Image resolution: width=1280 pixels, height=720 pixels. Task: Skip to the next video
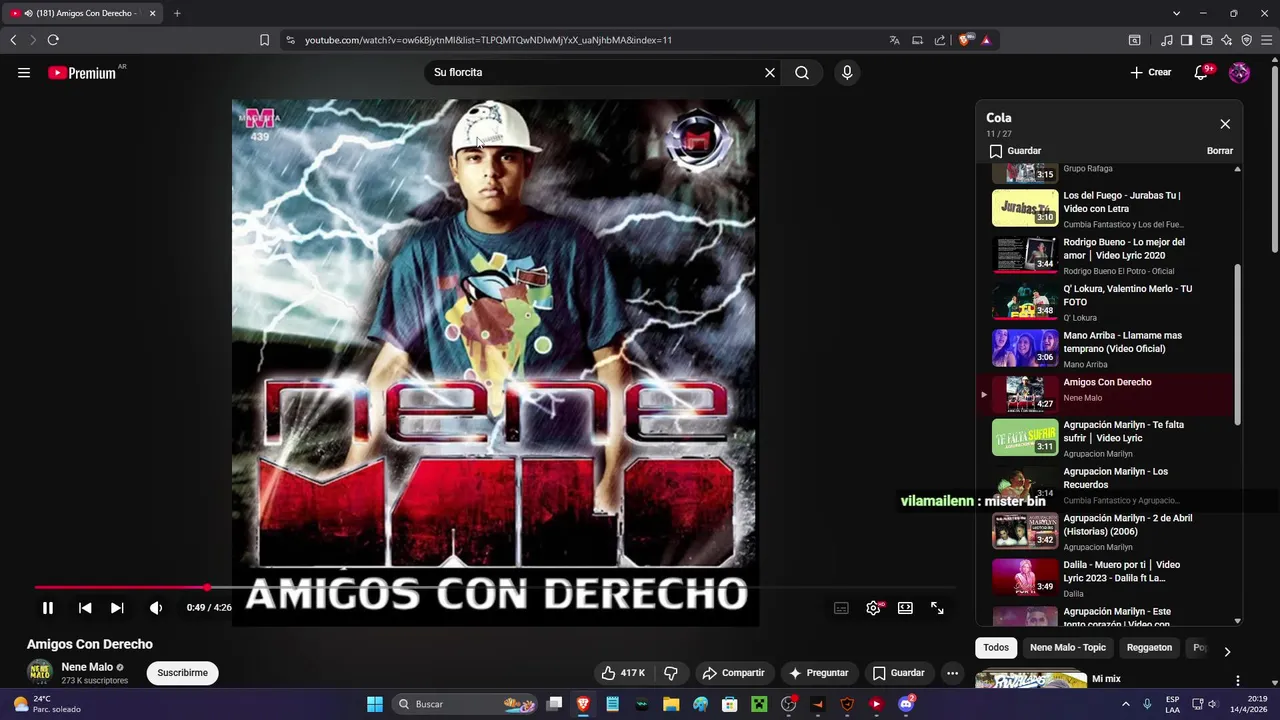pos(117,608)
